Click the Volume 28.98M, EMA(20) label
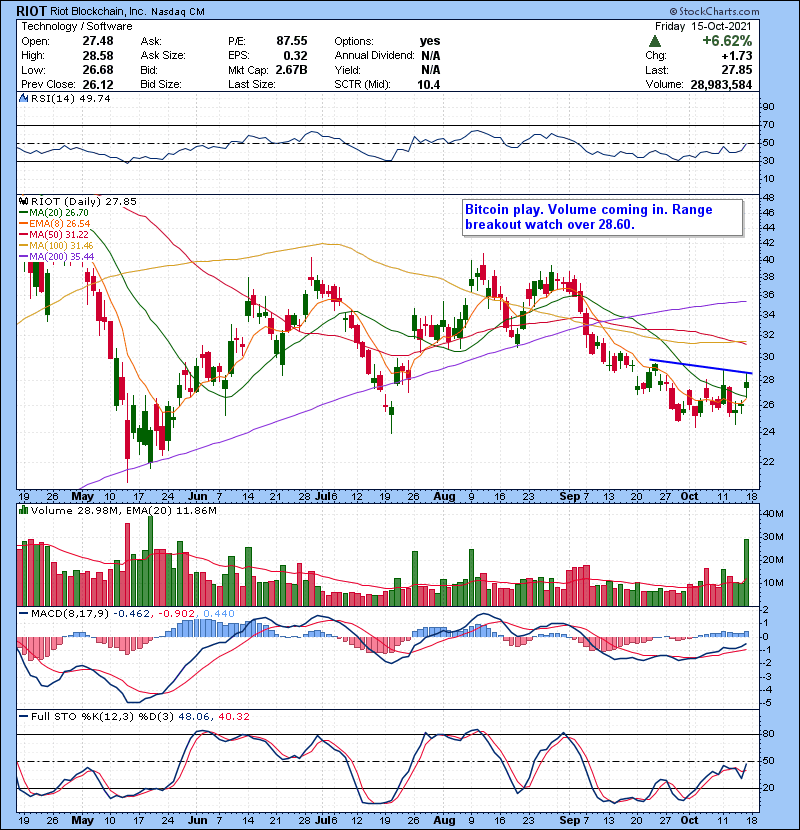The width and height of the screenshot is (800, 830). point(123,510)
